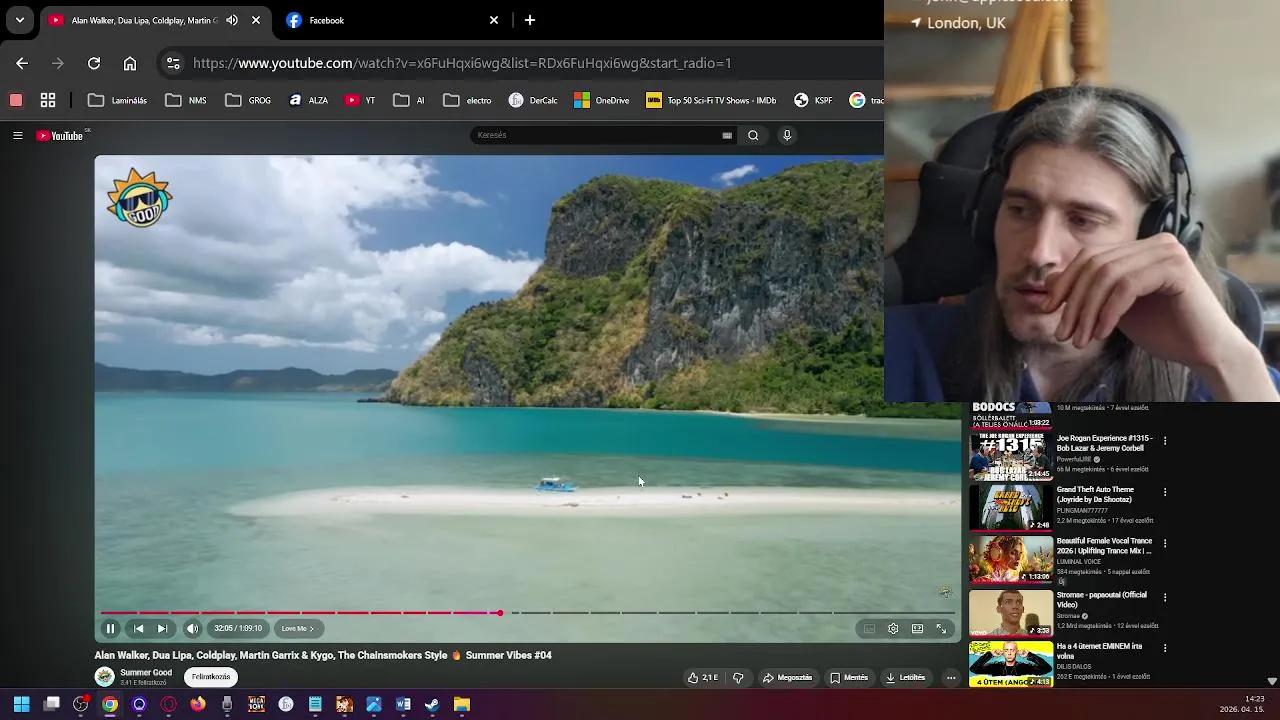Go to the YouTube home logo
1280x720 pixels.
pyautogui.click(x=60, y=136)
